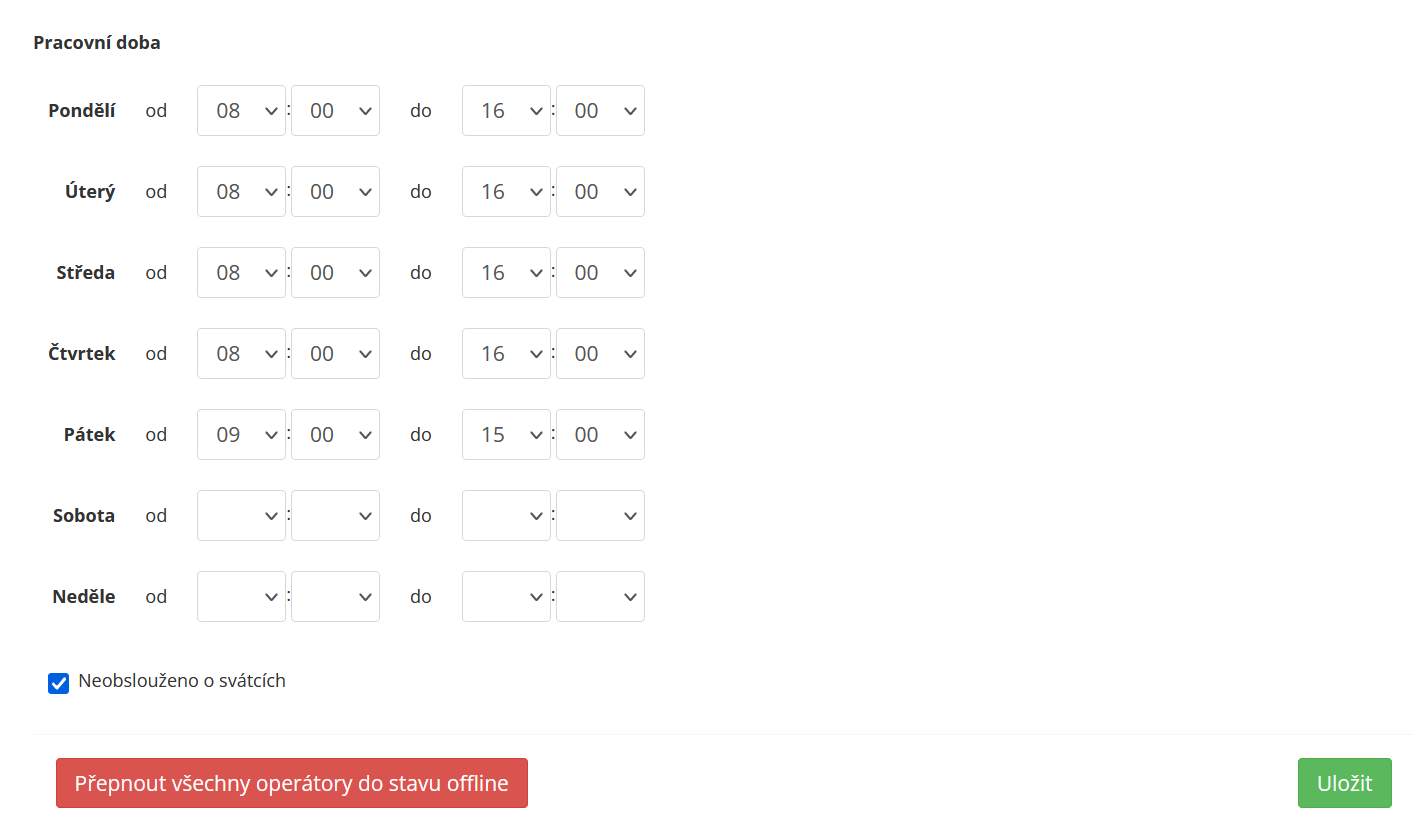
Task: Change Středa start minute select
Action: tap(335, 273)
